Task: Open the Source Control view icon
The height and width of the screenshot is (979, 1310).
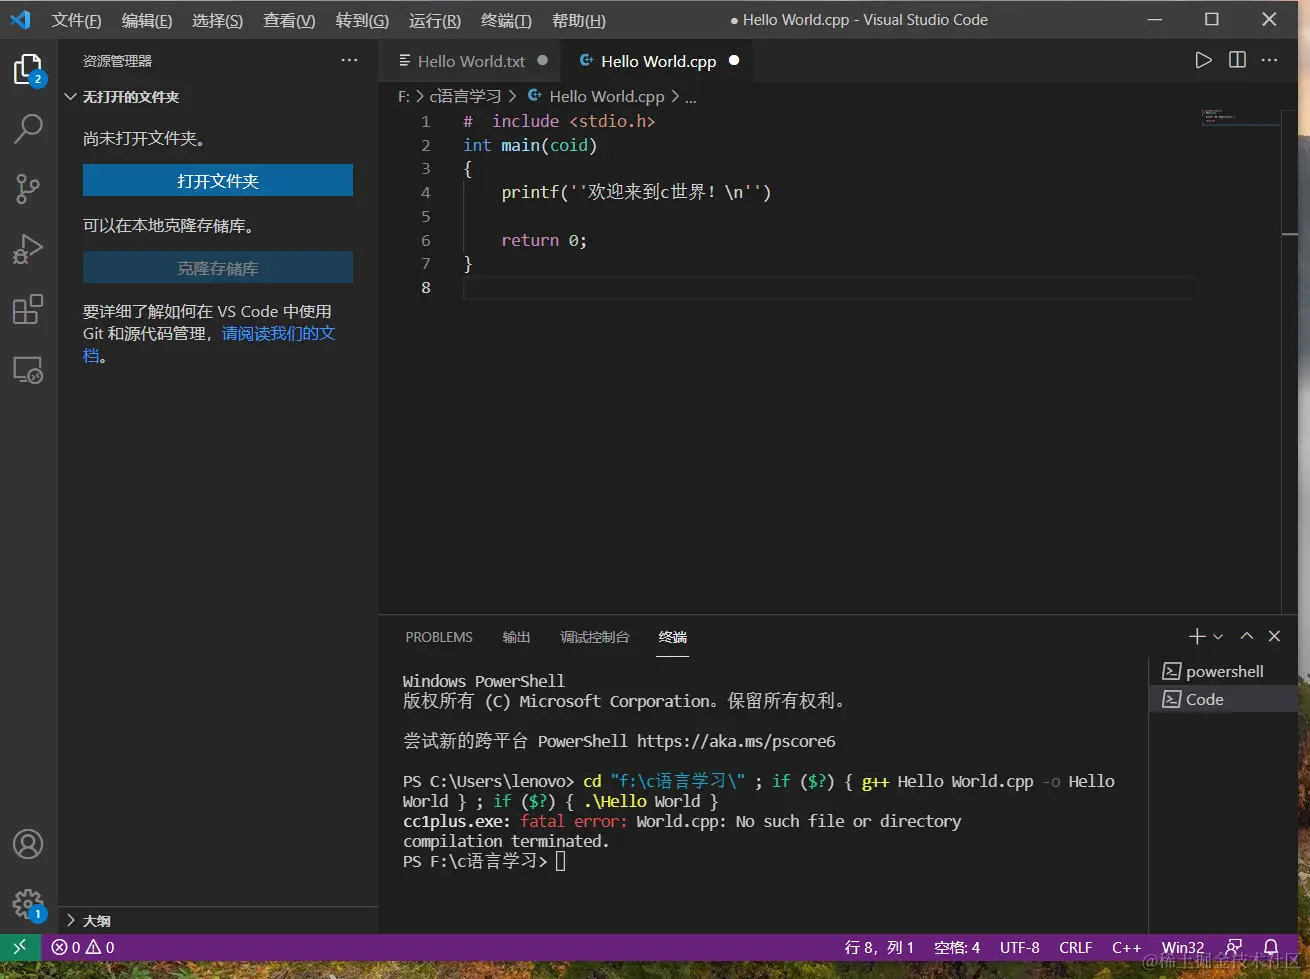Action: click(28, 188)
